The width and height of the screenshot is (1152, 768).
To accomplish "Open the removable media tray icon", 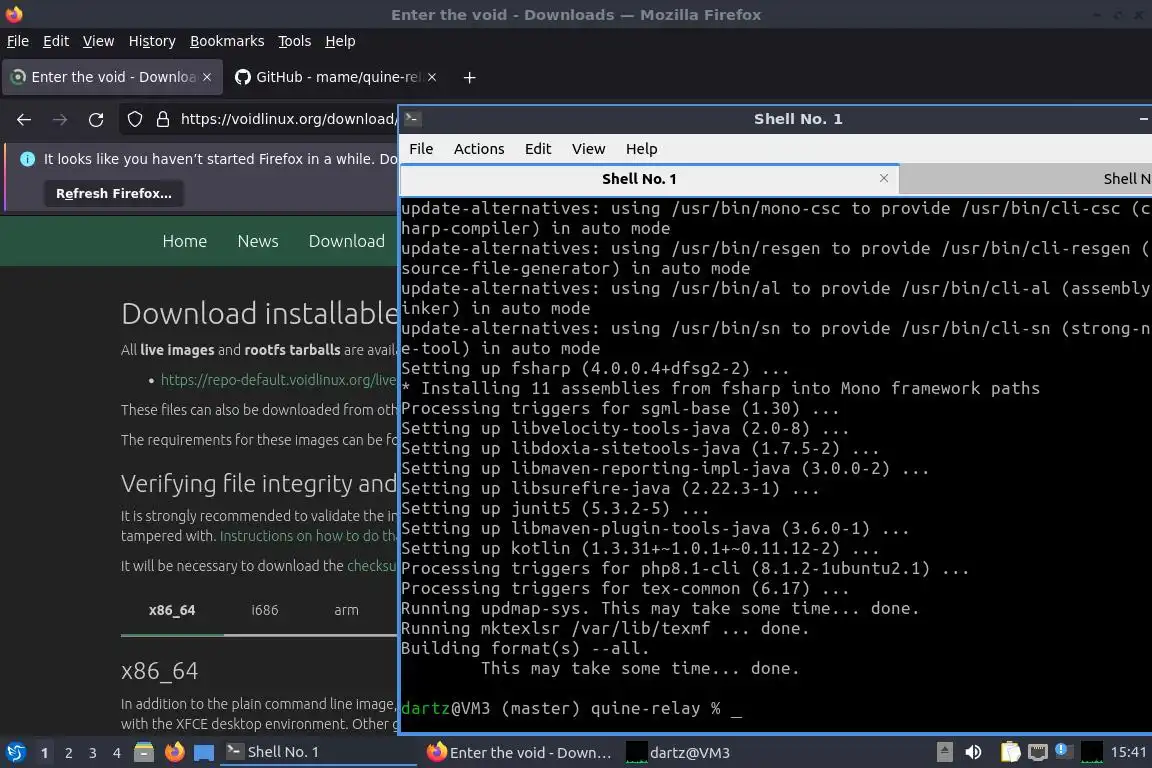I will pyautogui.click(x=945, y=752).
